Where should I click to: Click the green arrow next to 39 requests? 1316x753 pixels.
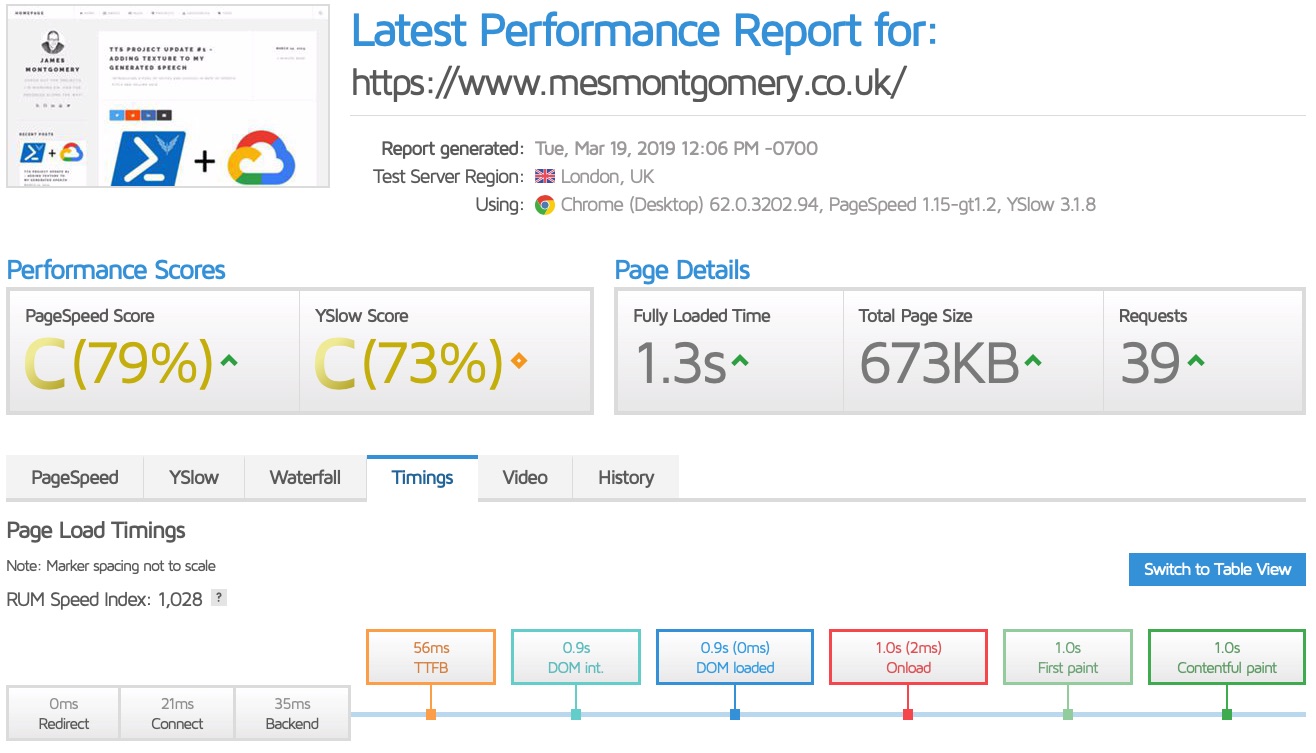[1196, 361]
